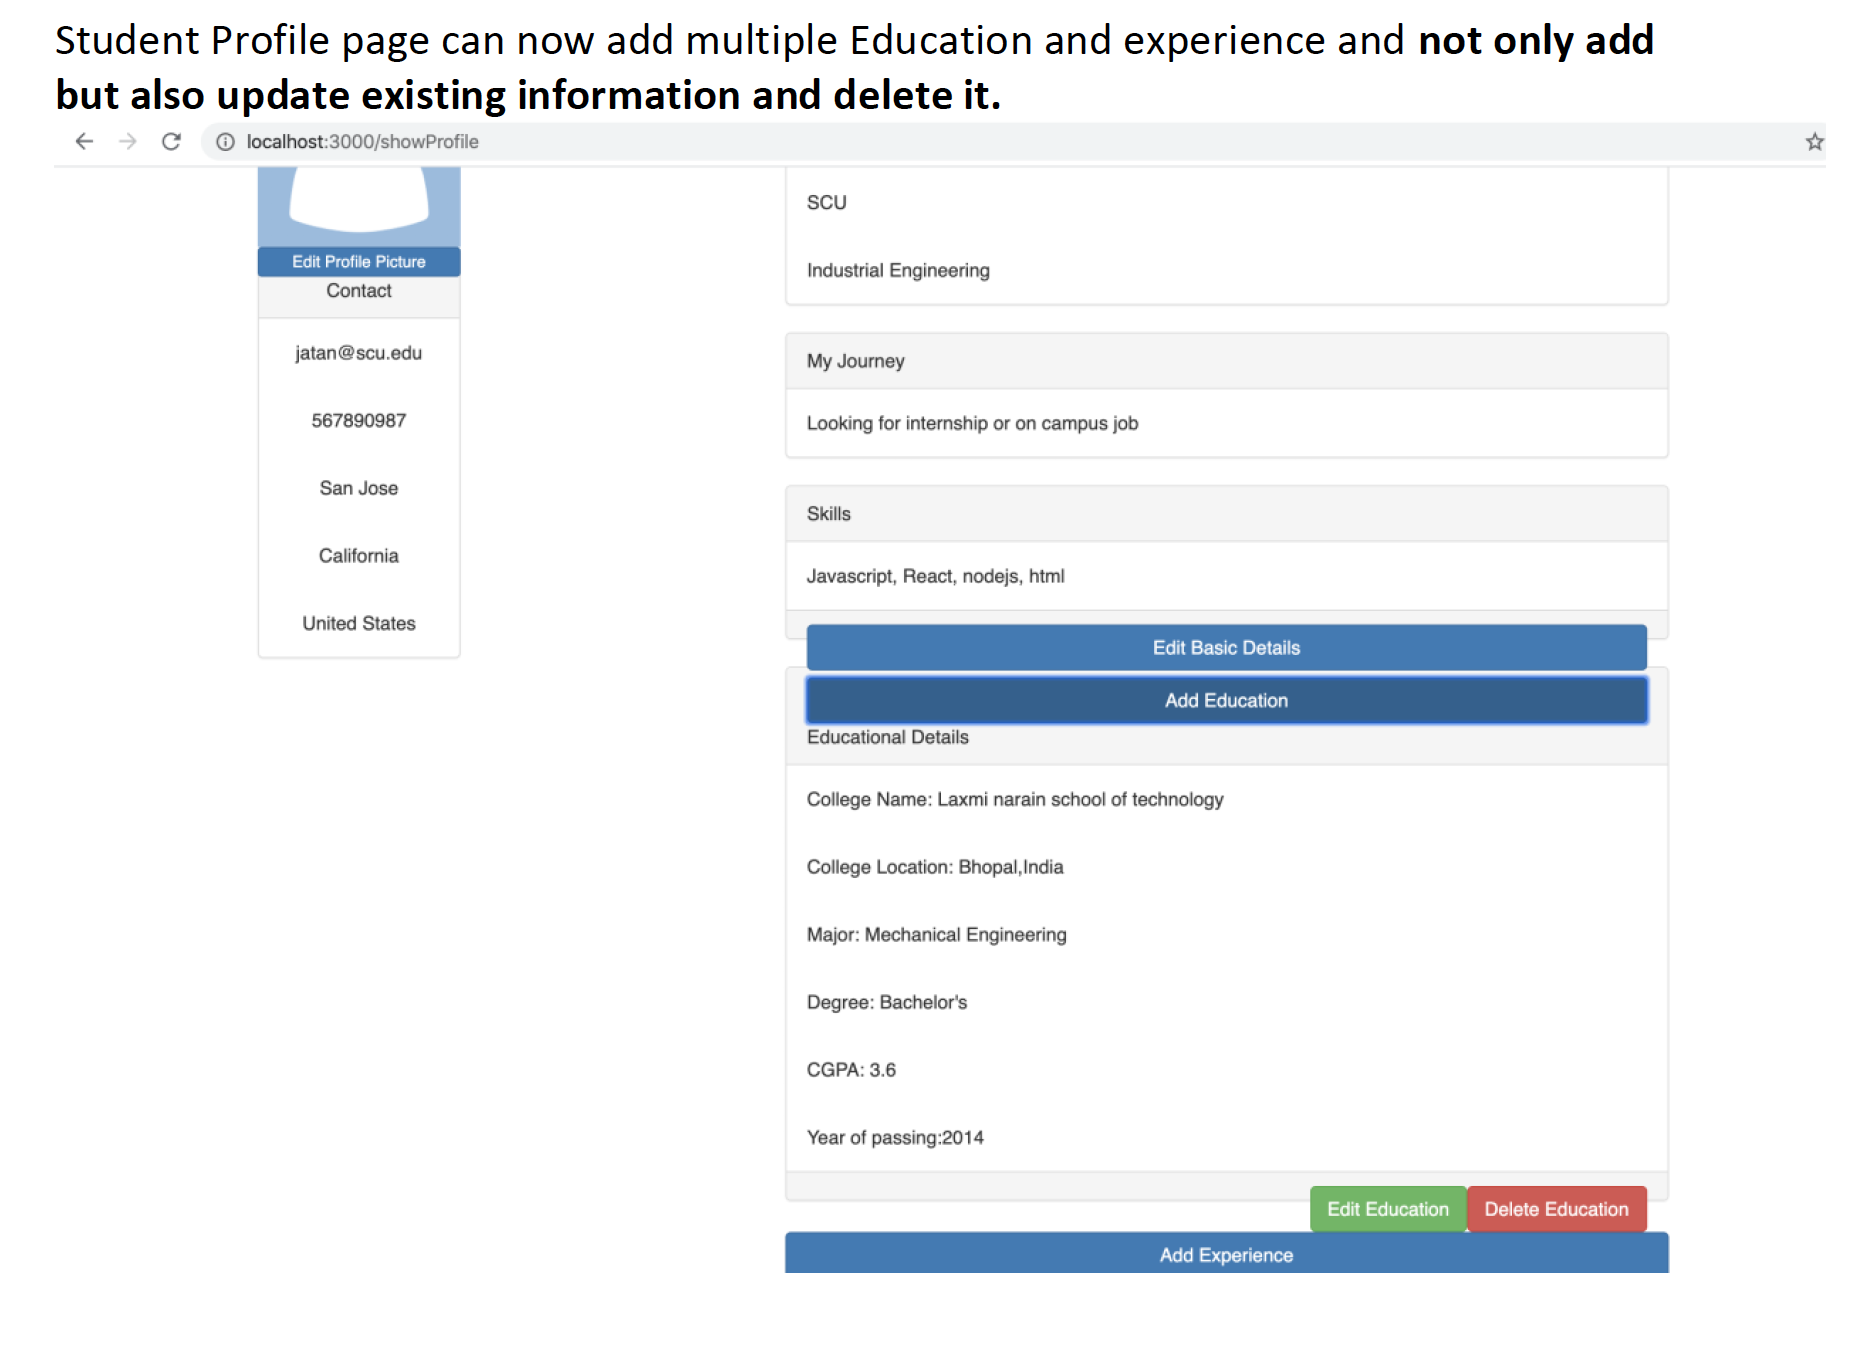Click Edit Profile Picture button
Screen dimensions: 1868x1352
[359, 262]
